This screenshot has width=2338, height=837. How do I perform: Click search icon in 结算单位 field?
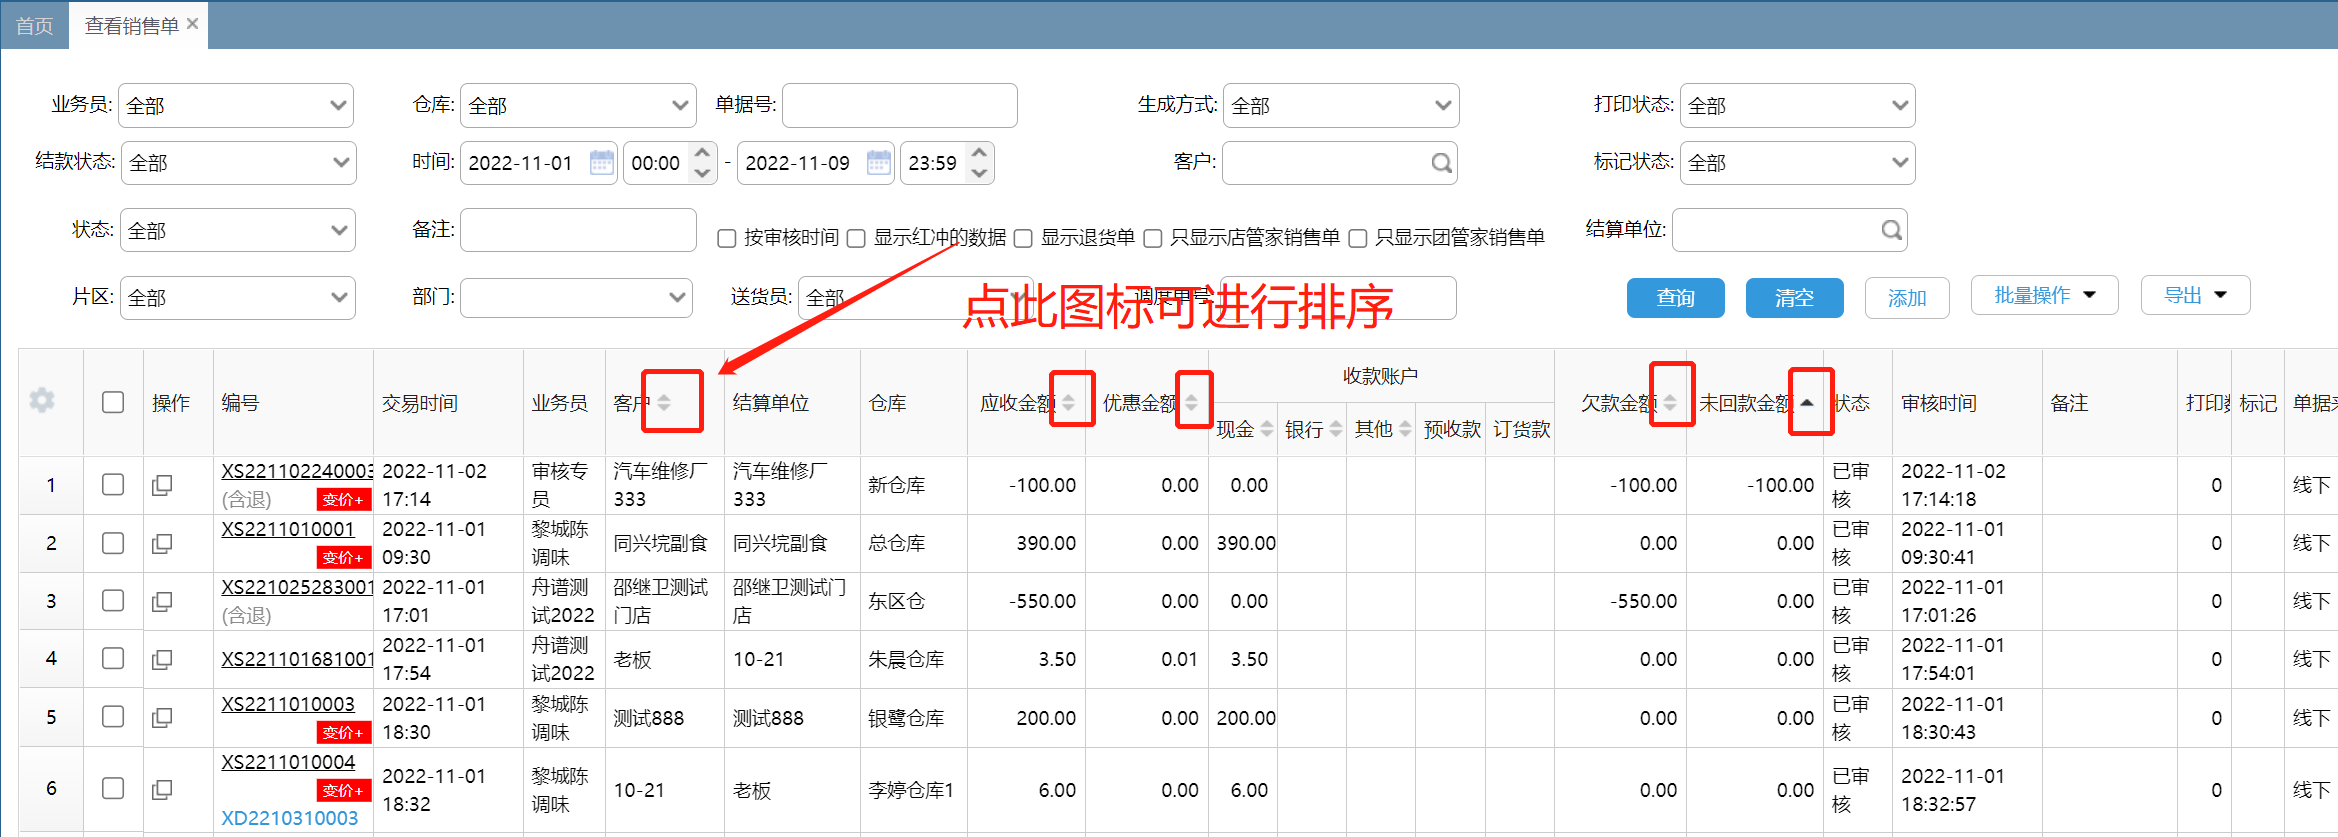(x=1891, y=230)
